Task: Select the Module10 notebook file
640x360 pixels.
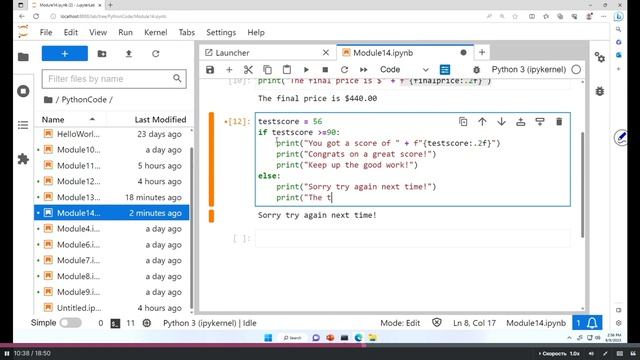Action: [x=111, y=150]
